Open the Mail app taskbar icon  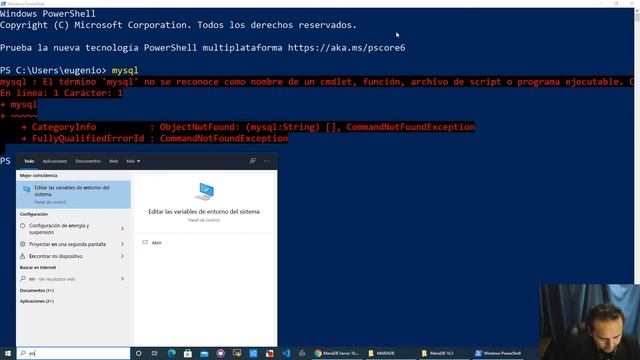coord(204,353)
